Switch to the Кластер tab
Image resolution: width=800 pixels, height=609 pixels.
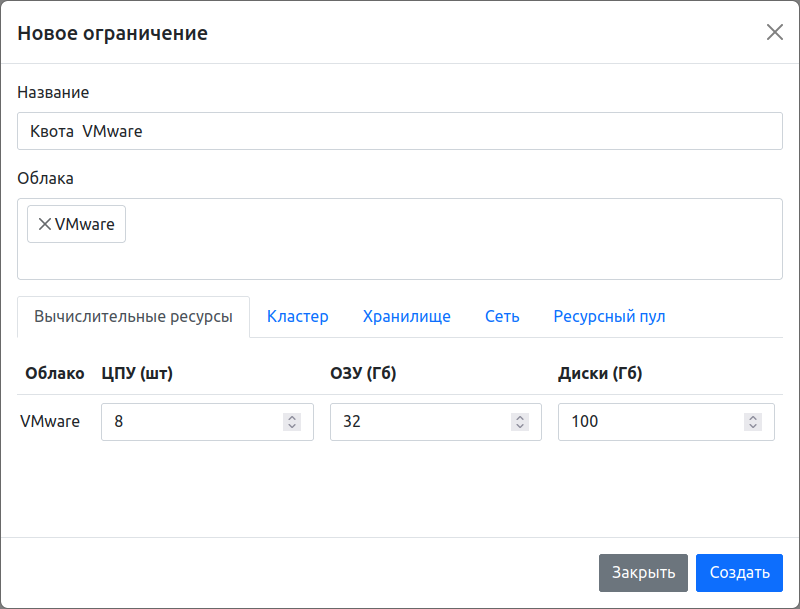pyautogui.click(x=297, y=316)
